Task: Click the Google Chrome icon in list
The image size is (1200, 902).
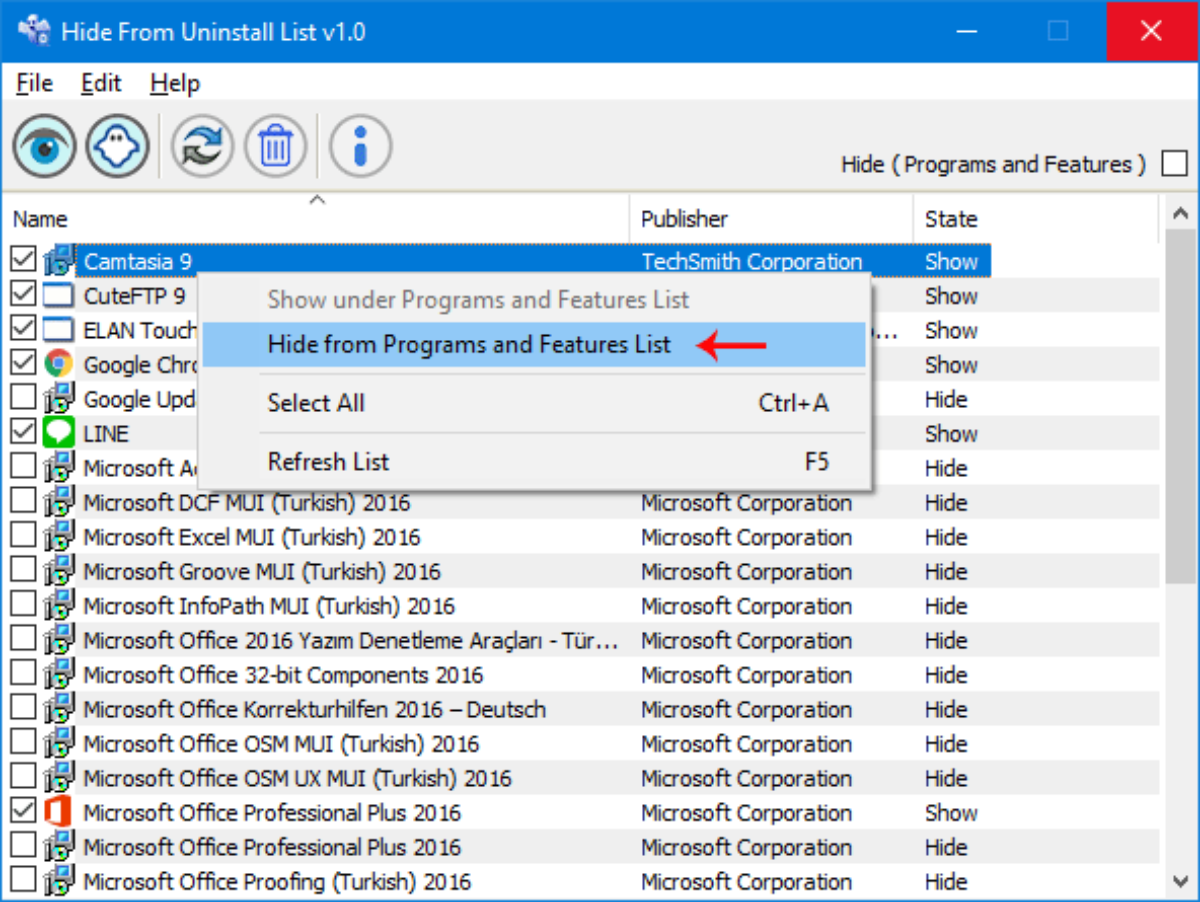Action: click(x=59, y=365)
